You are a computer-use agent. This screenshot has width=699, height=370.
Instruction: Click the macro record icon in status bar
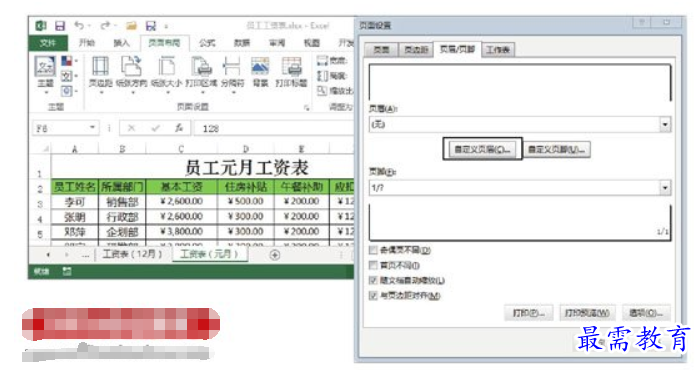pyautogui.click(x=67, y=271)
